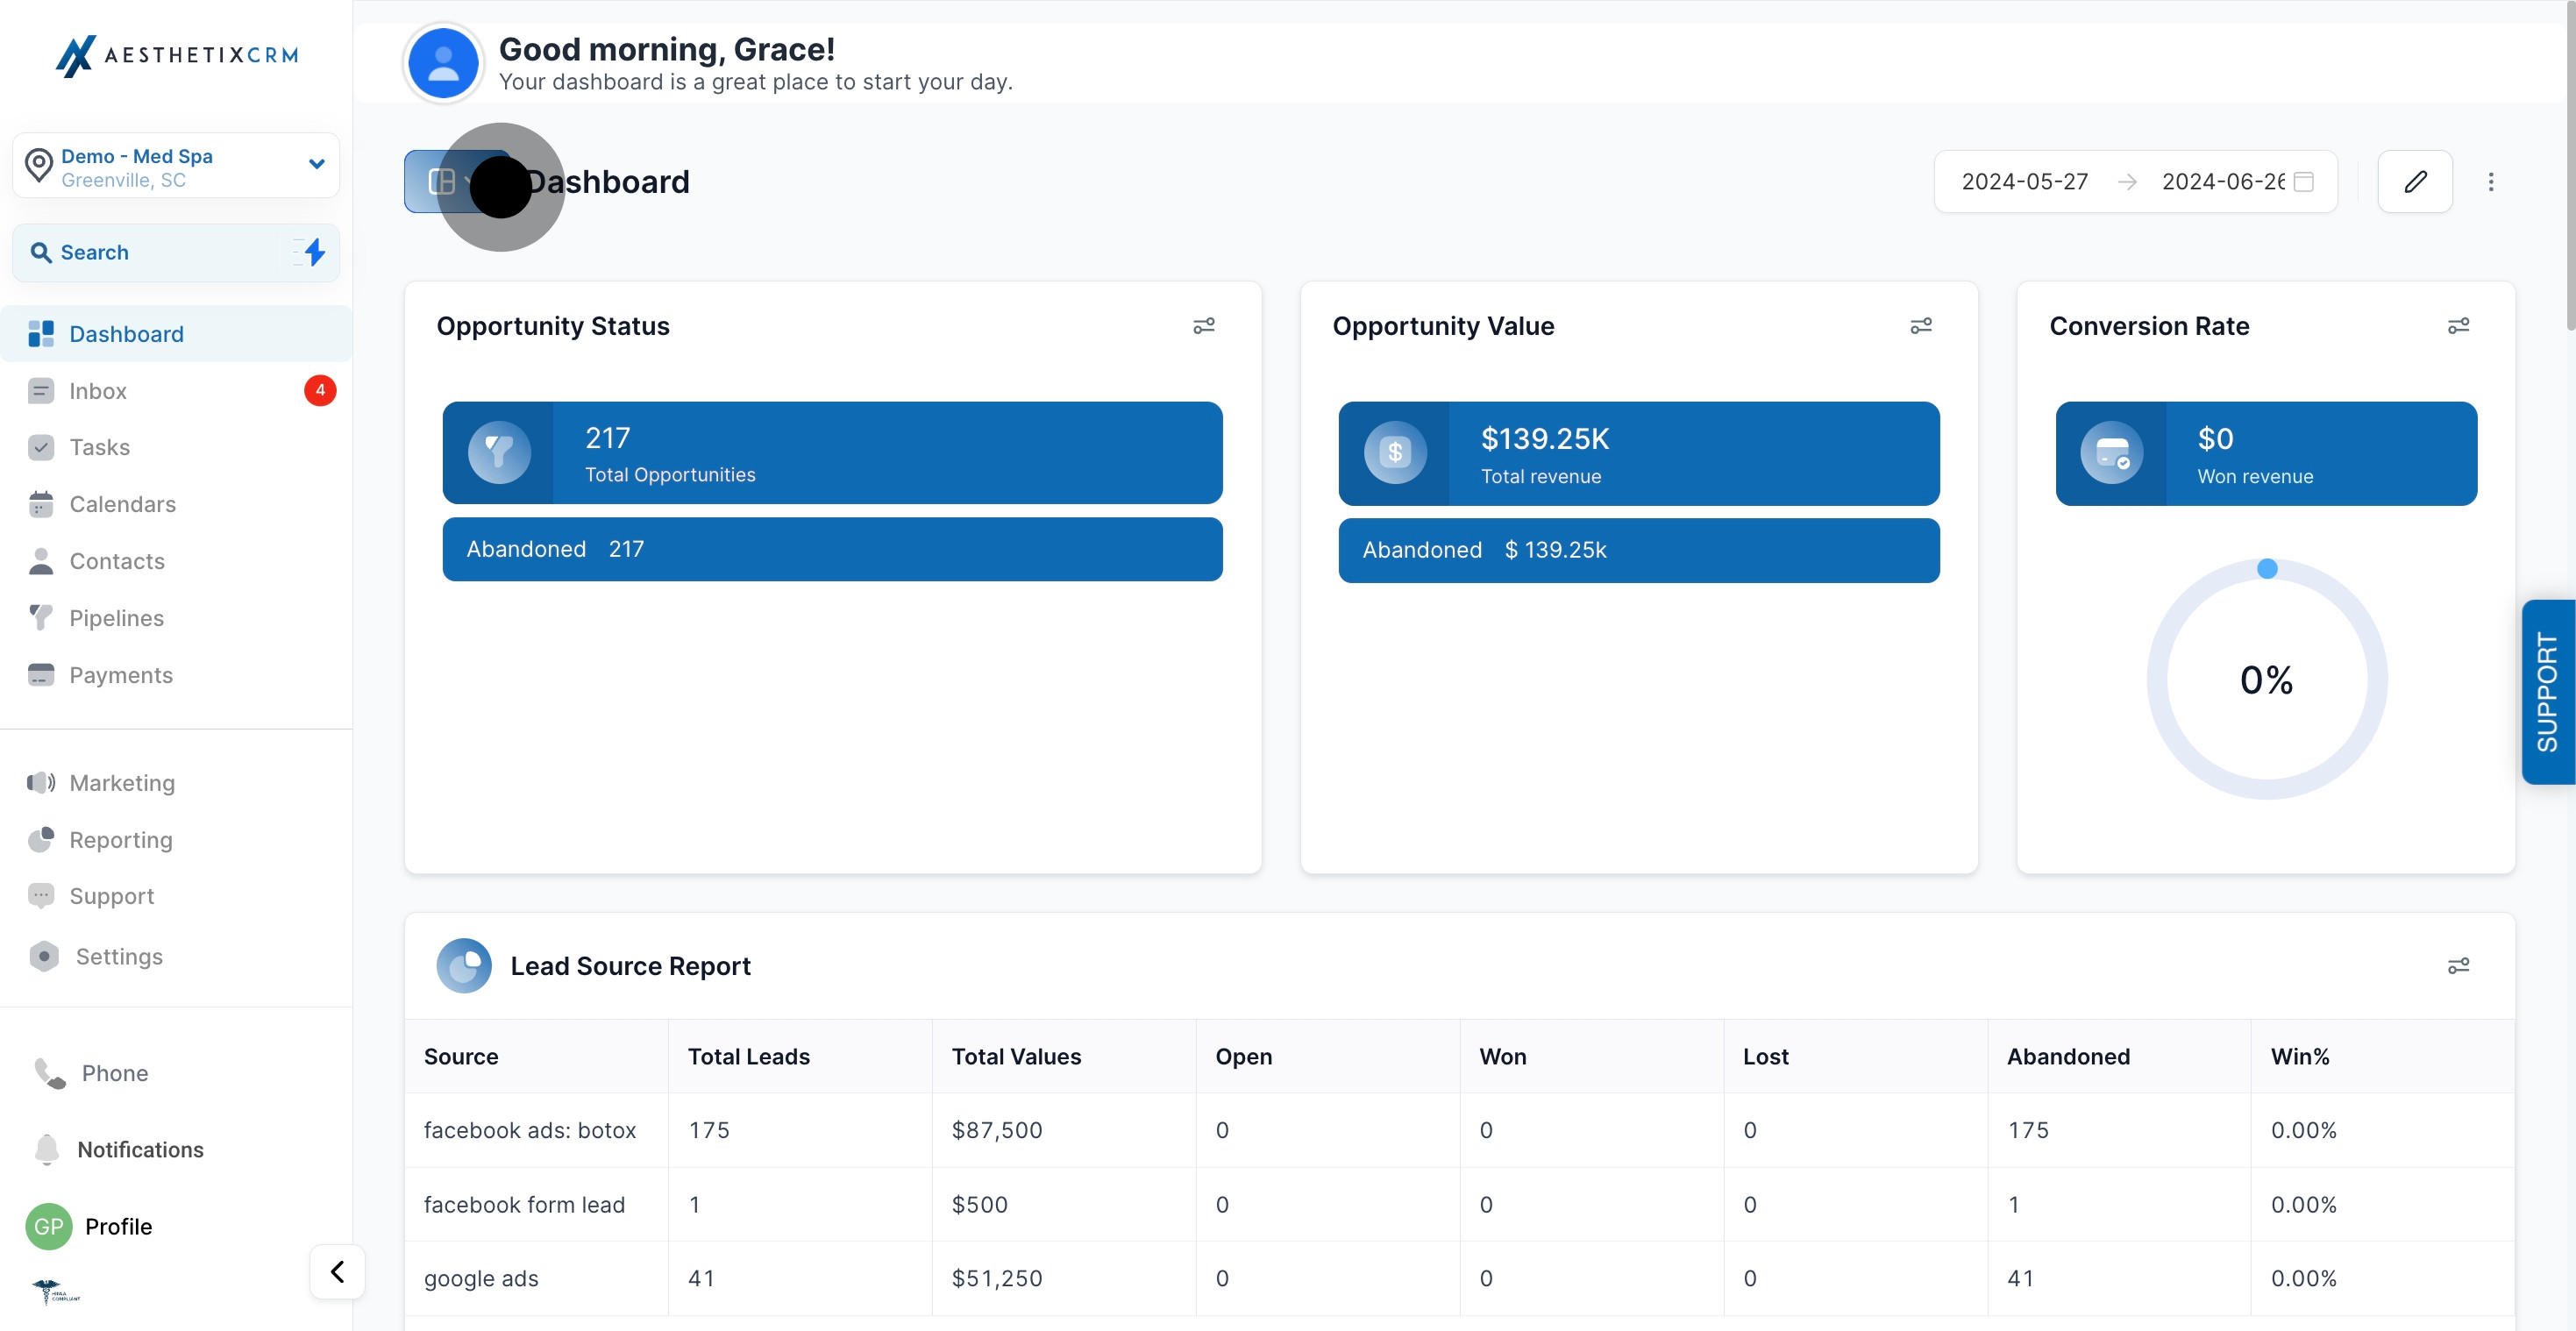
Task: Click the start date 2024-05-27 field
Action: coord(2024,181)
